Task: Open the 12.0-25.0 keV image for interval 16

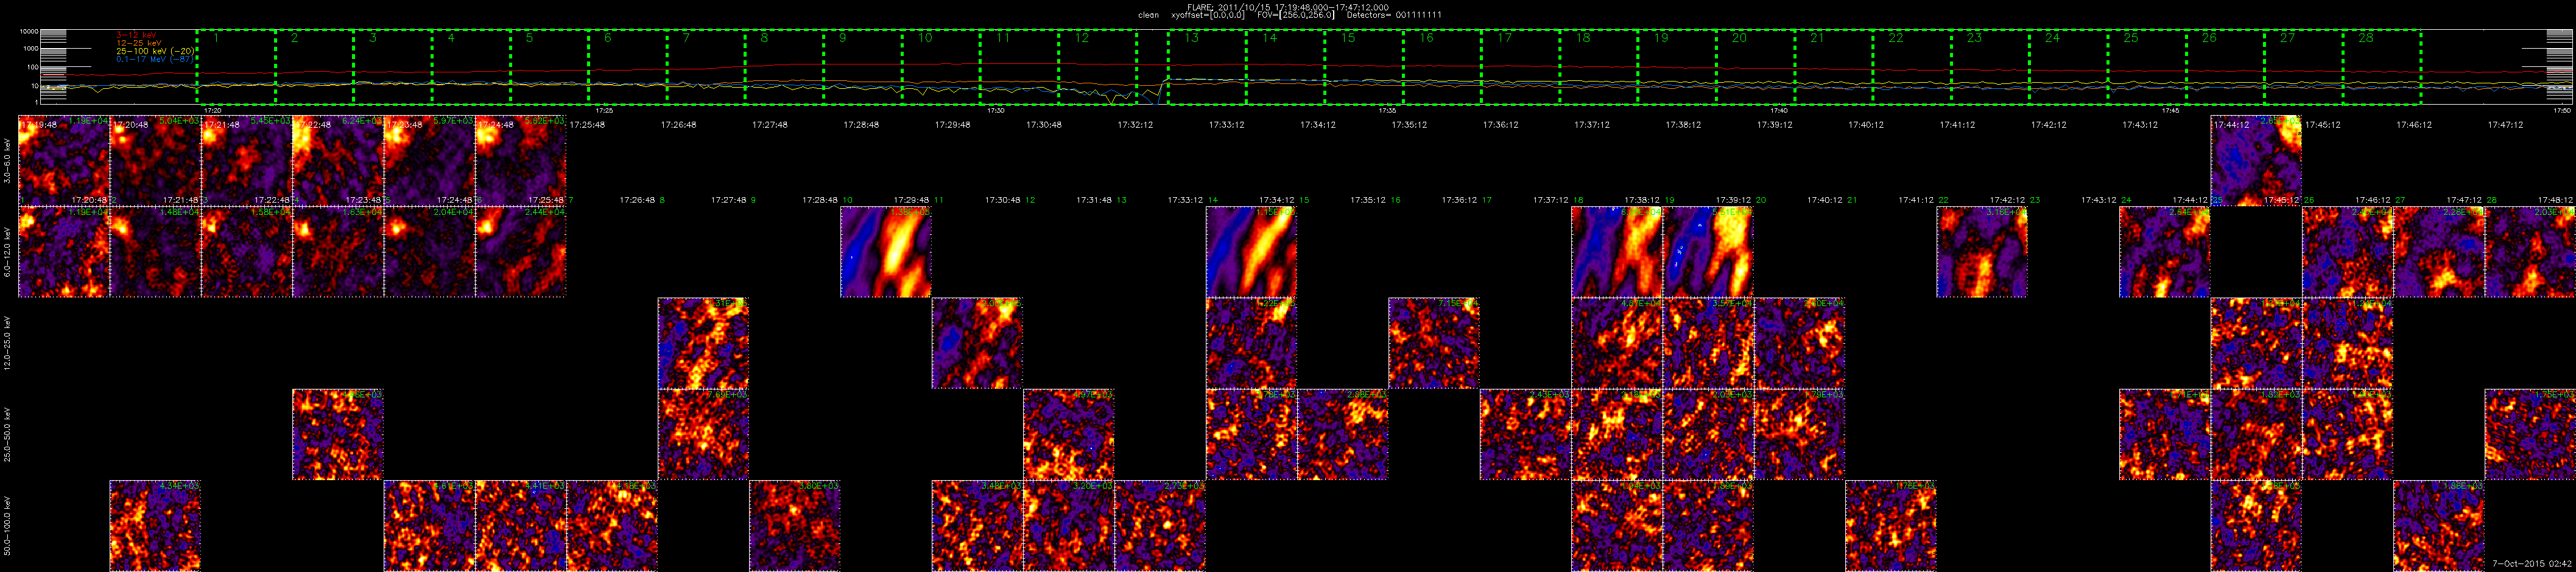Action: pyautogui.click(x=1434, y=343)
